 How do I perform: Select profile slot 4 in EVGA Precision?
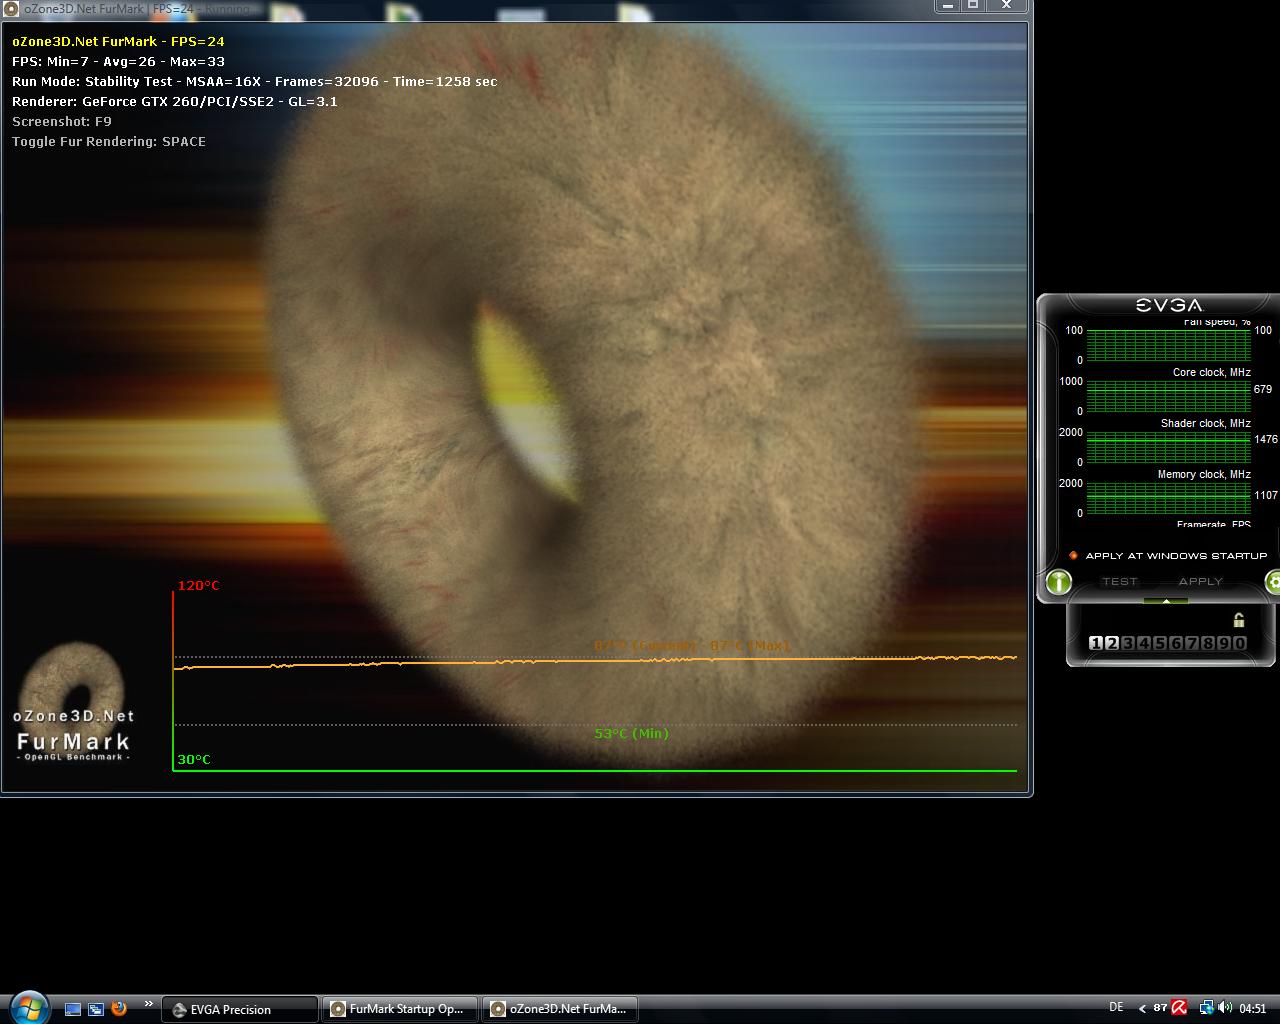coord(1144,643)
